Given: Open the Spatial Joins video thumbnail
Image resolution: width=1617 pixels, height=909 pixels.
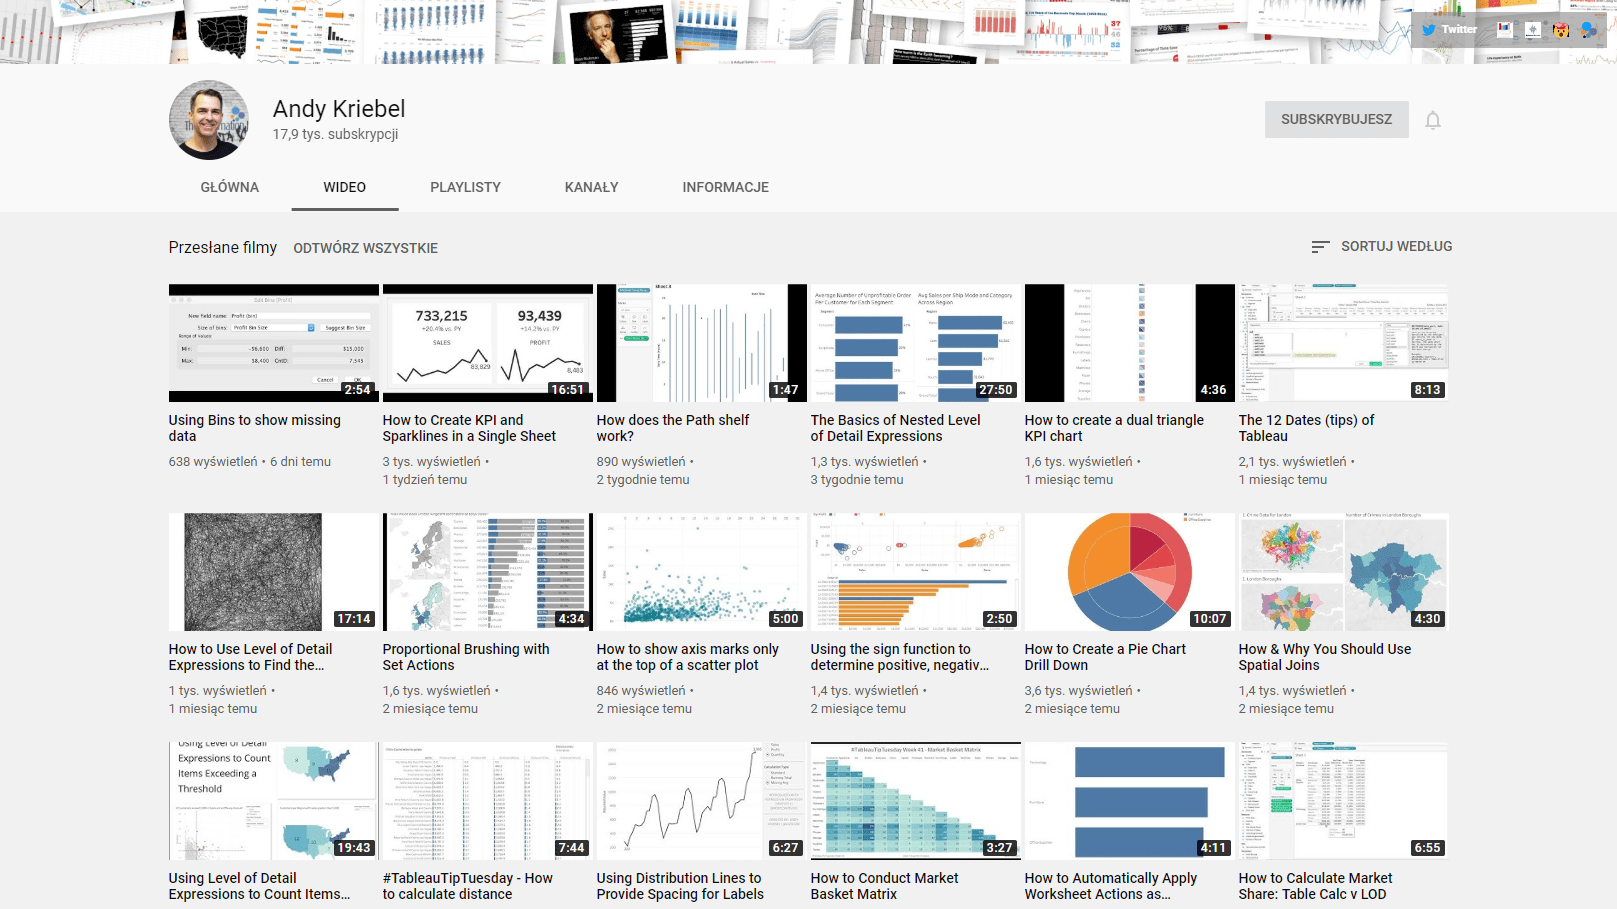Looking at the screenshot, I should [1343, 572].
